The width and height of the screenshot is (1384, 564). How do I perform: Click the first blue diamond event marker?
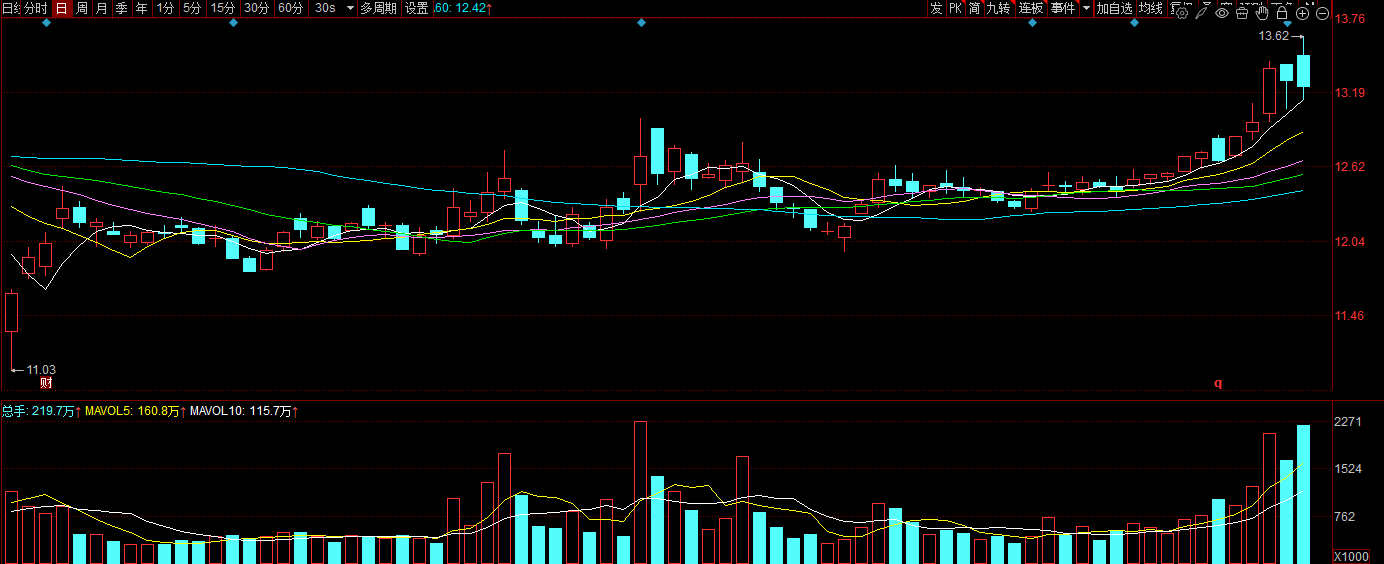[46, 23]
